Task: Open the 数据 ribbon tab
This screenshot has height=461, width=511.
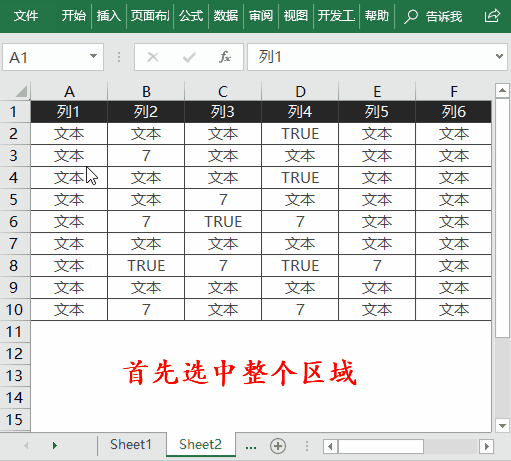Action: pos(226,16)
